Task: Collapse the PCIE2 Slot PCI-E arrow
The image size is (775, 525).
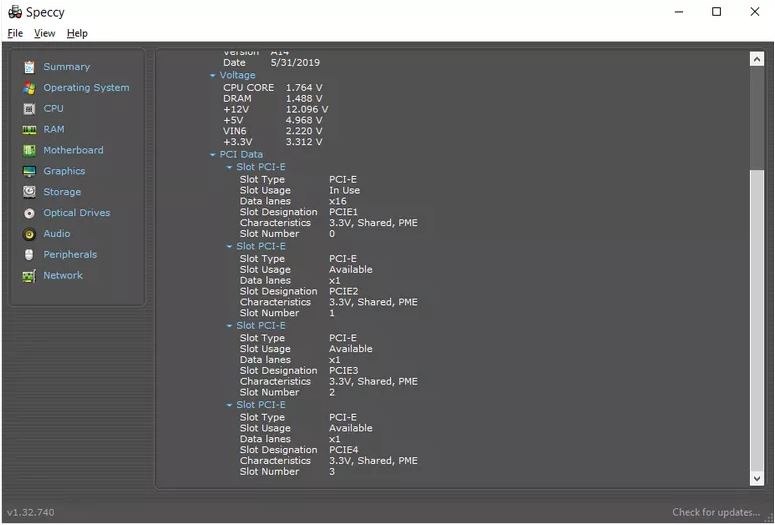Action: (229, 246)
